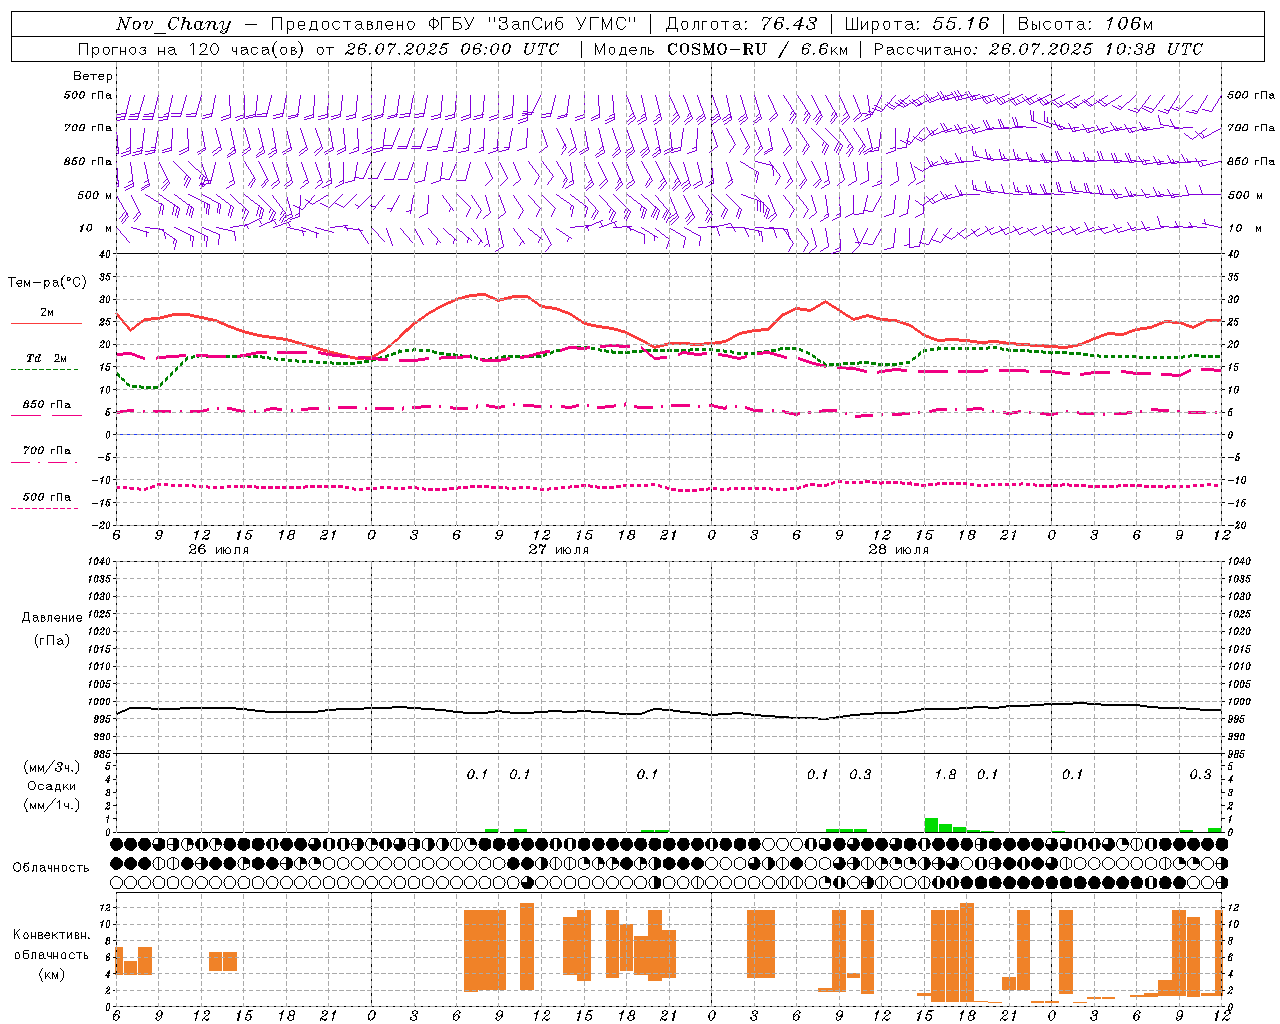Click the Тем-ра(°C) temperature label
This screenshot has height=1024, width=1280.
(x=47, y=283)
